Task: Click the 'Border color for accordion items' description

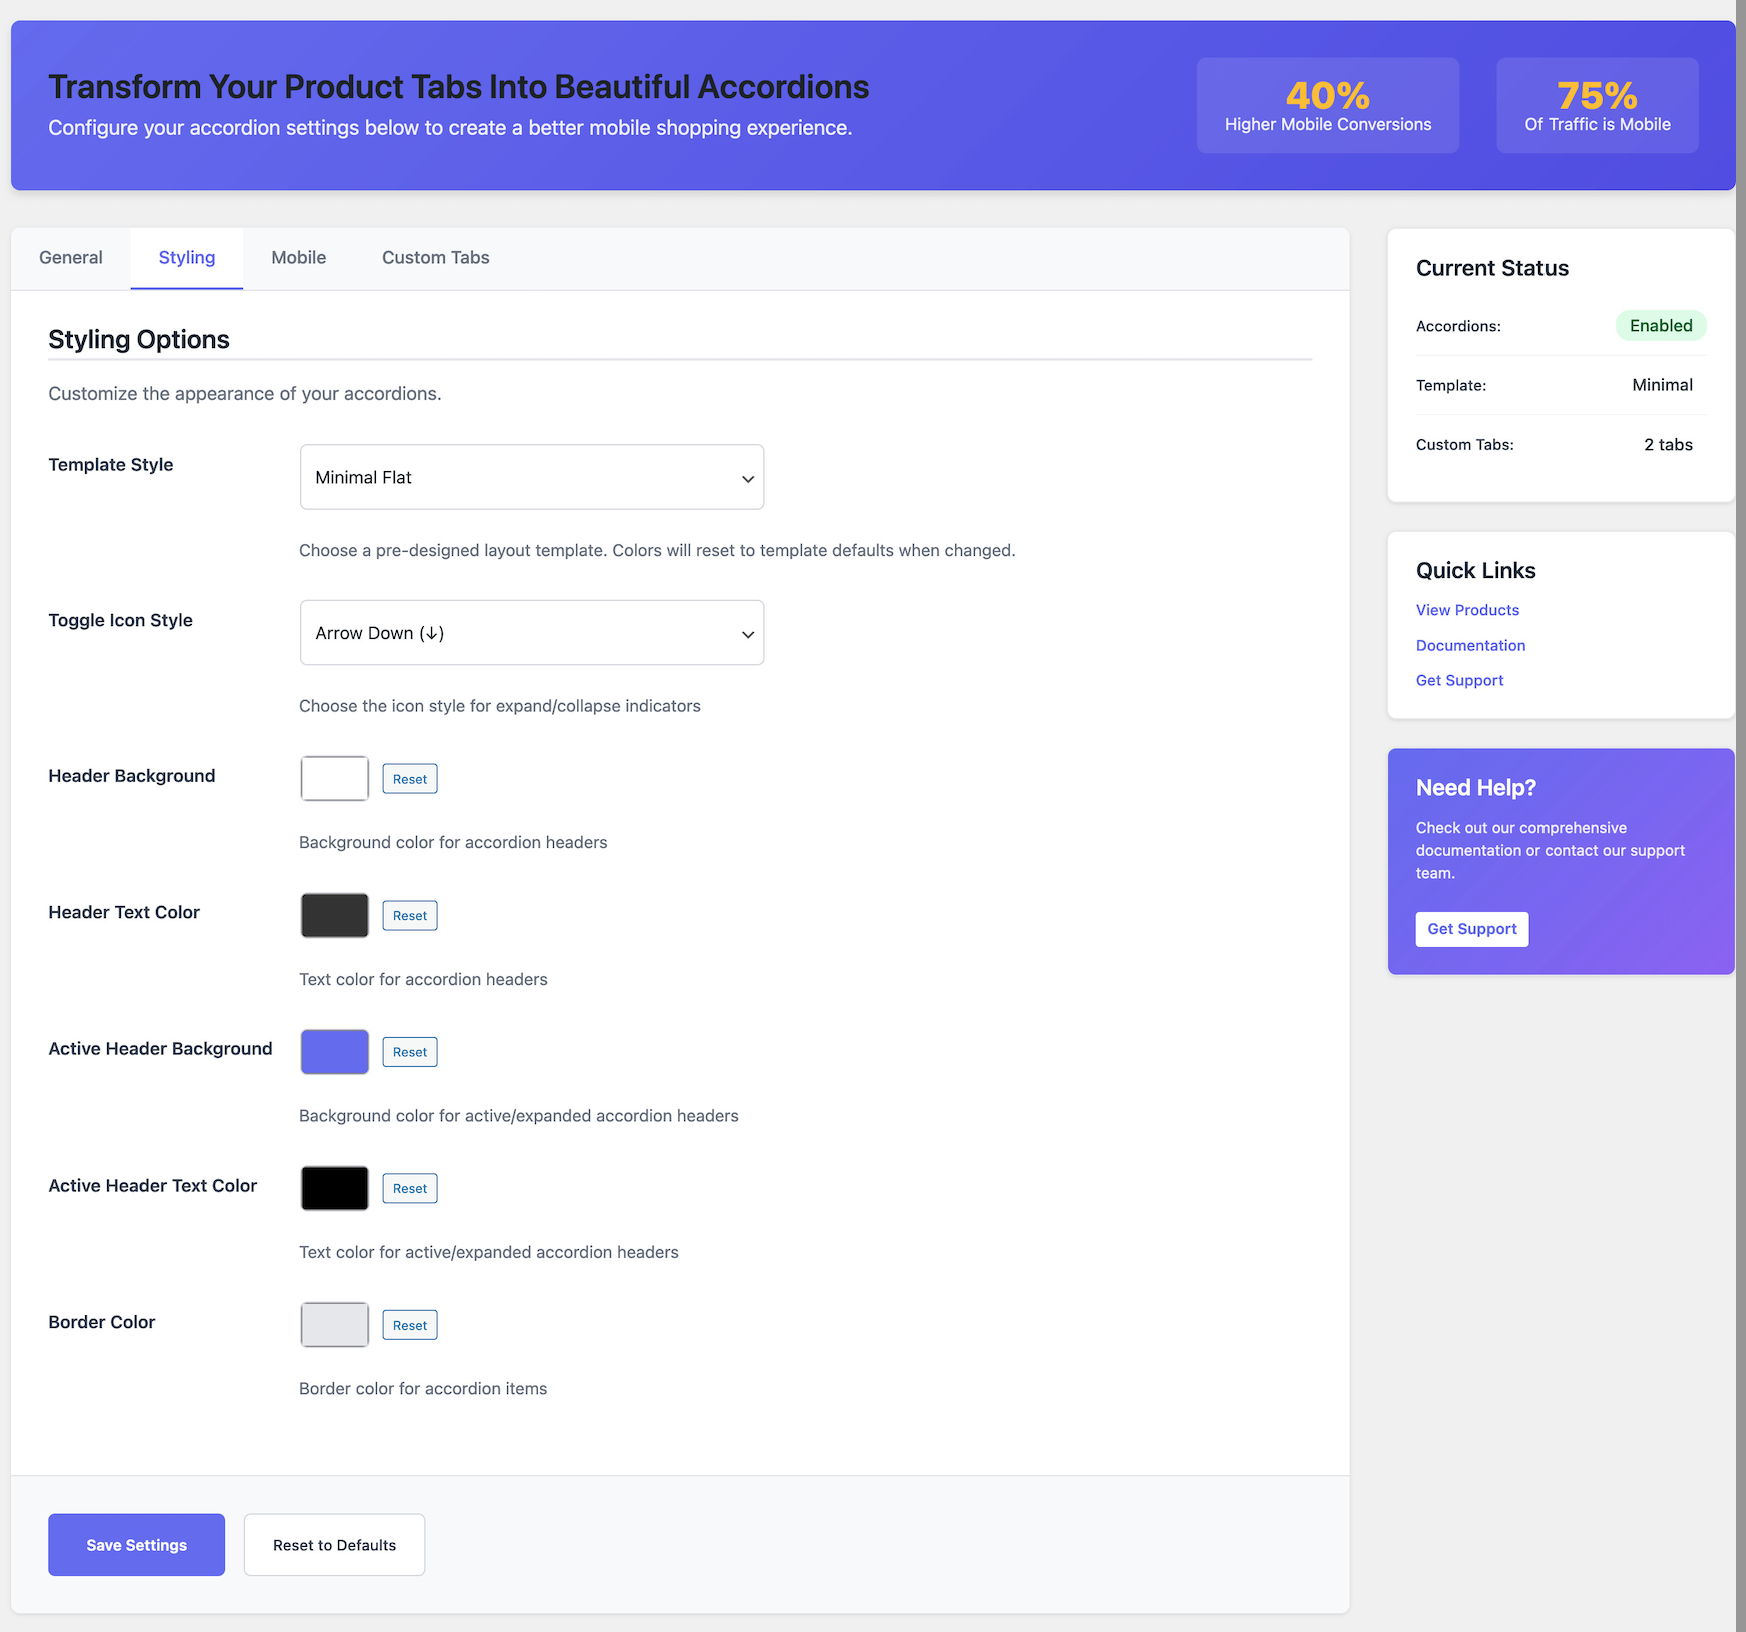Action: point(423,1389)
